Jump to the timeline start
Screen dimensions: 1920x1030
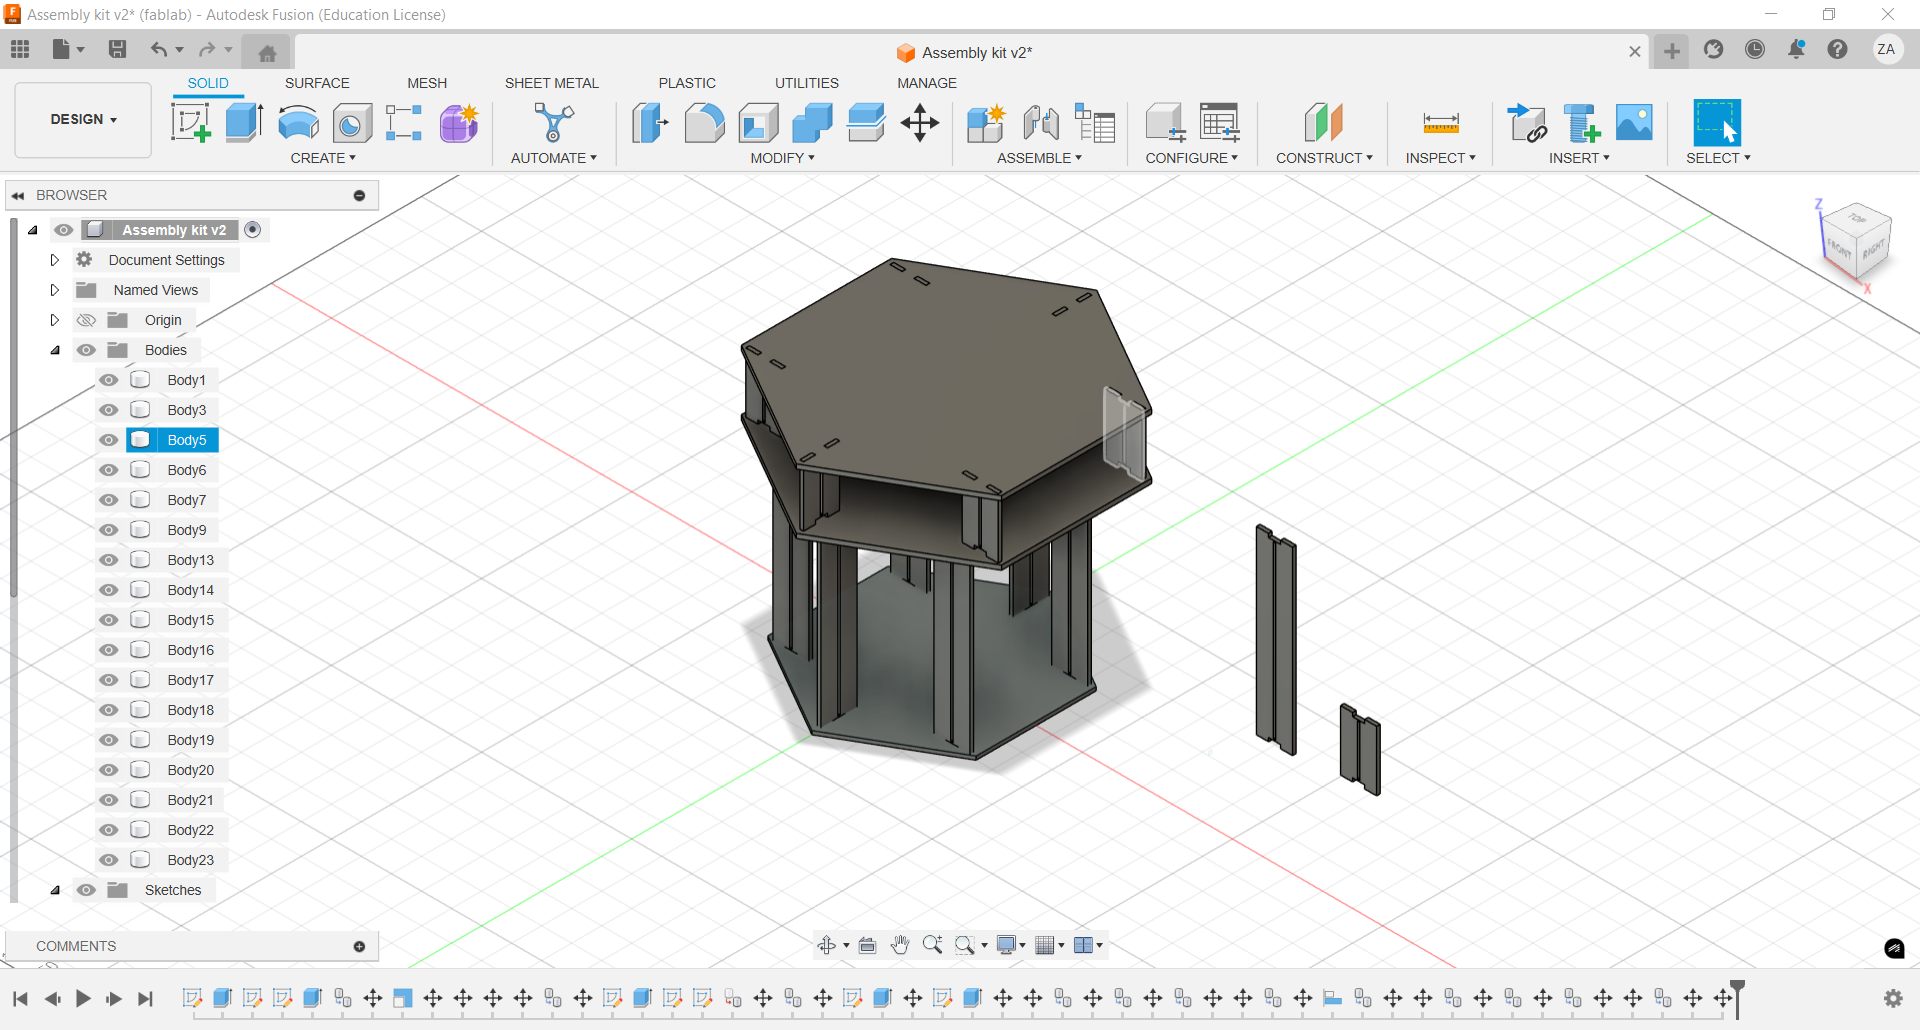tap(20, 998)
